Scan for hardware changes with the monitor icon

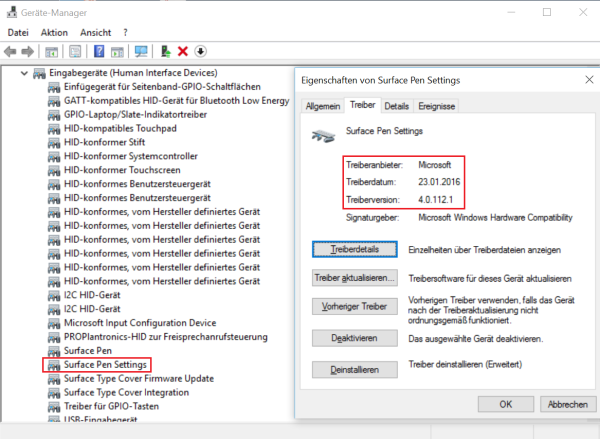point(141,51)
